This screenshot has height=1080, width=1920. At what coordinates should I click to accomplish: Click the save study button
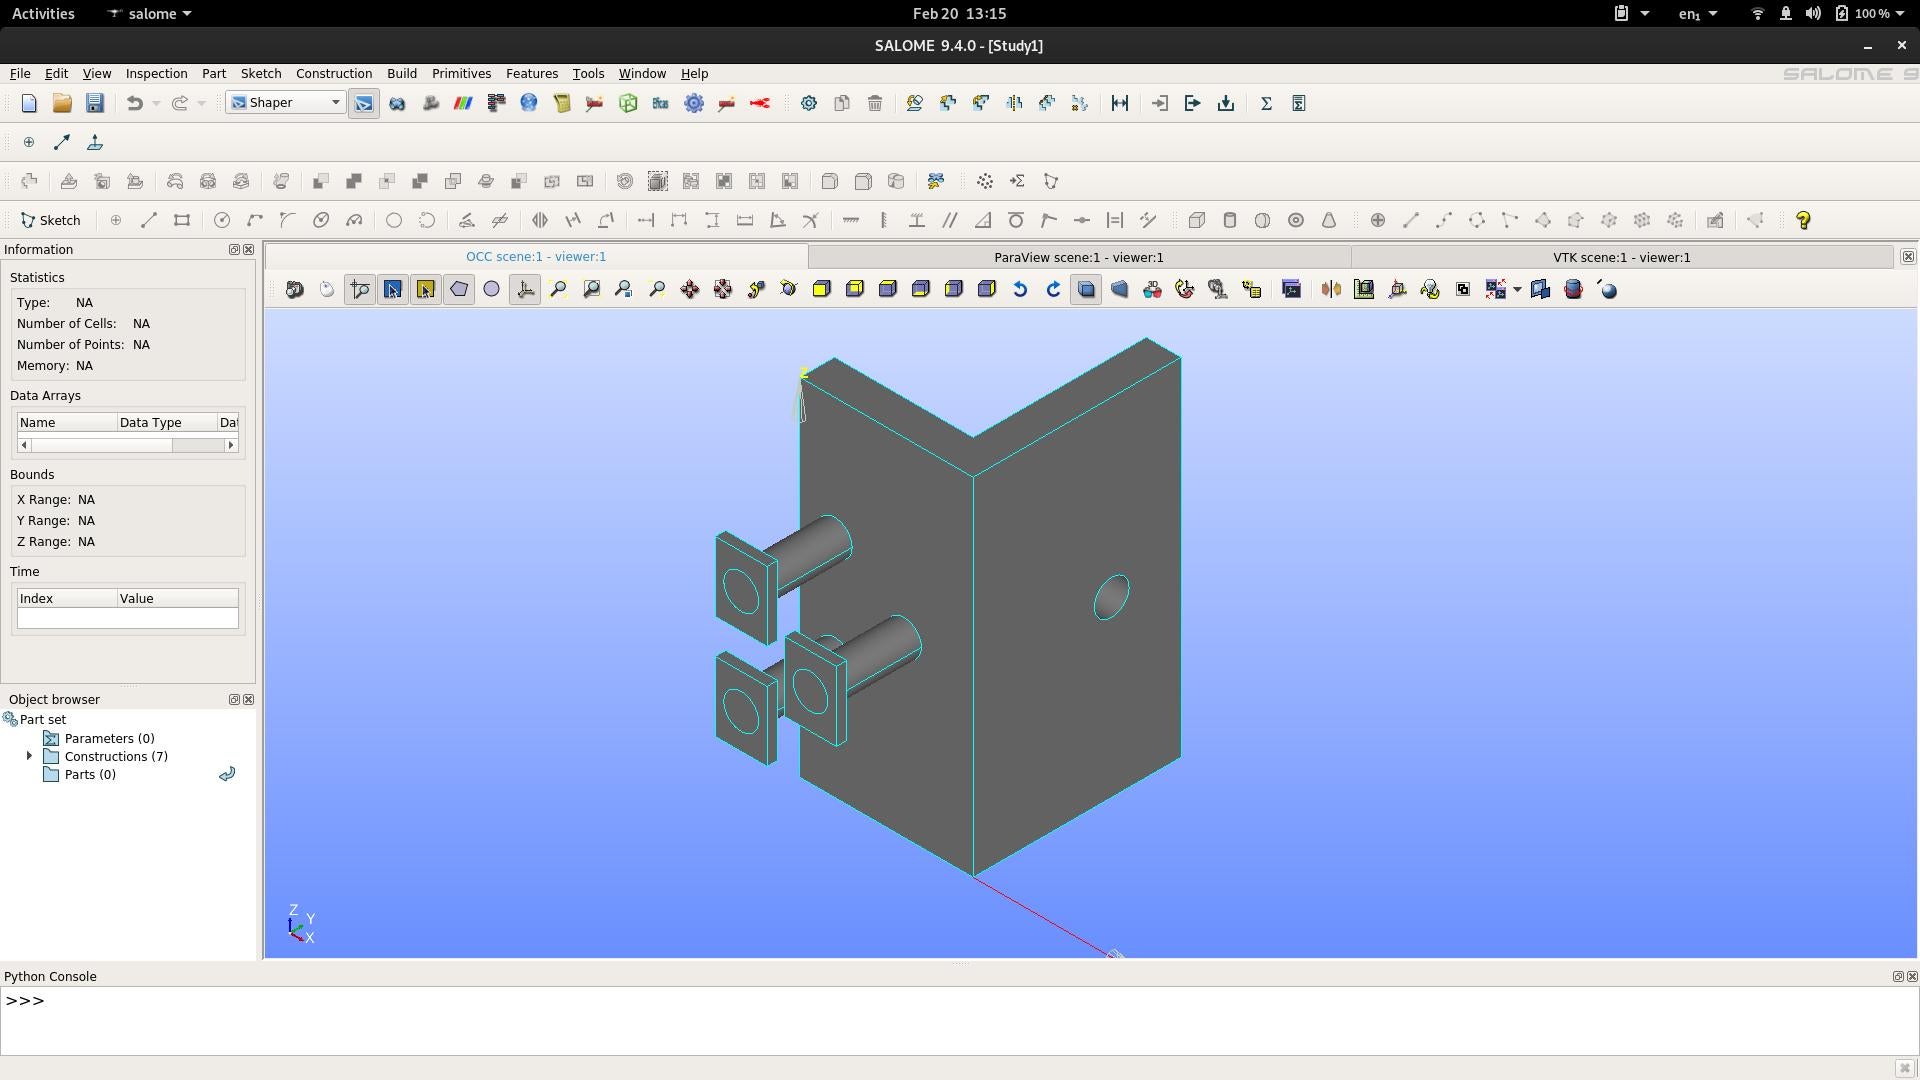(x=94, y=102)
